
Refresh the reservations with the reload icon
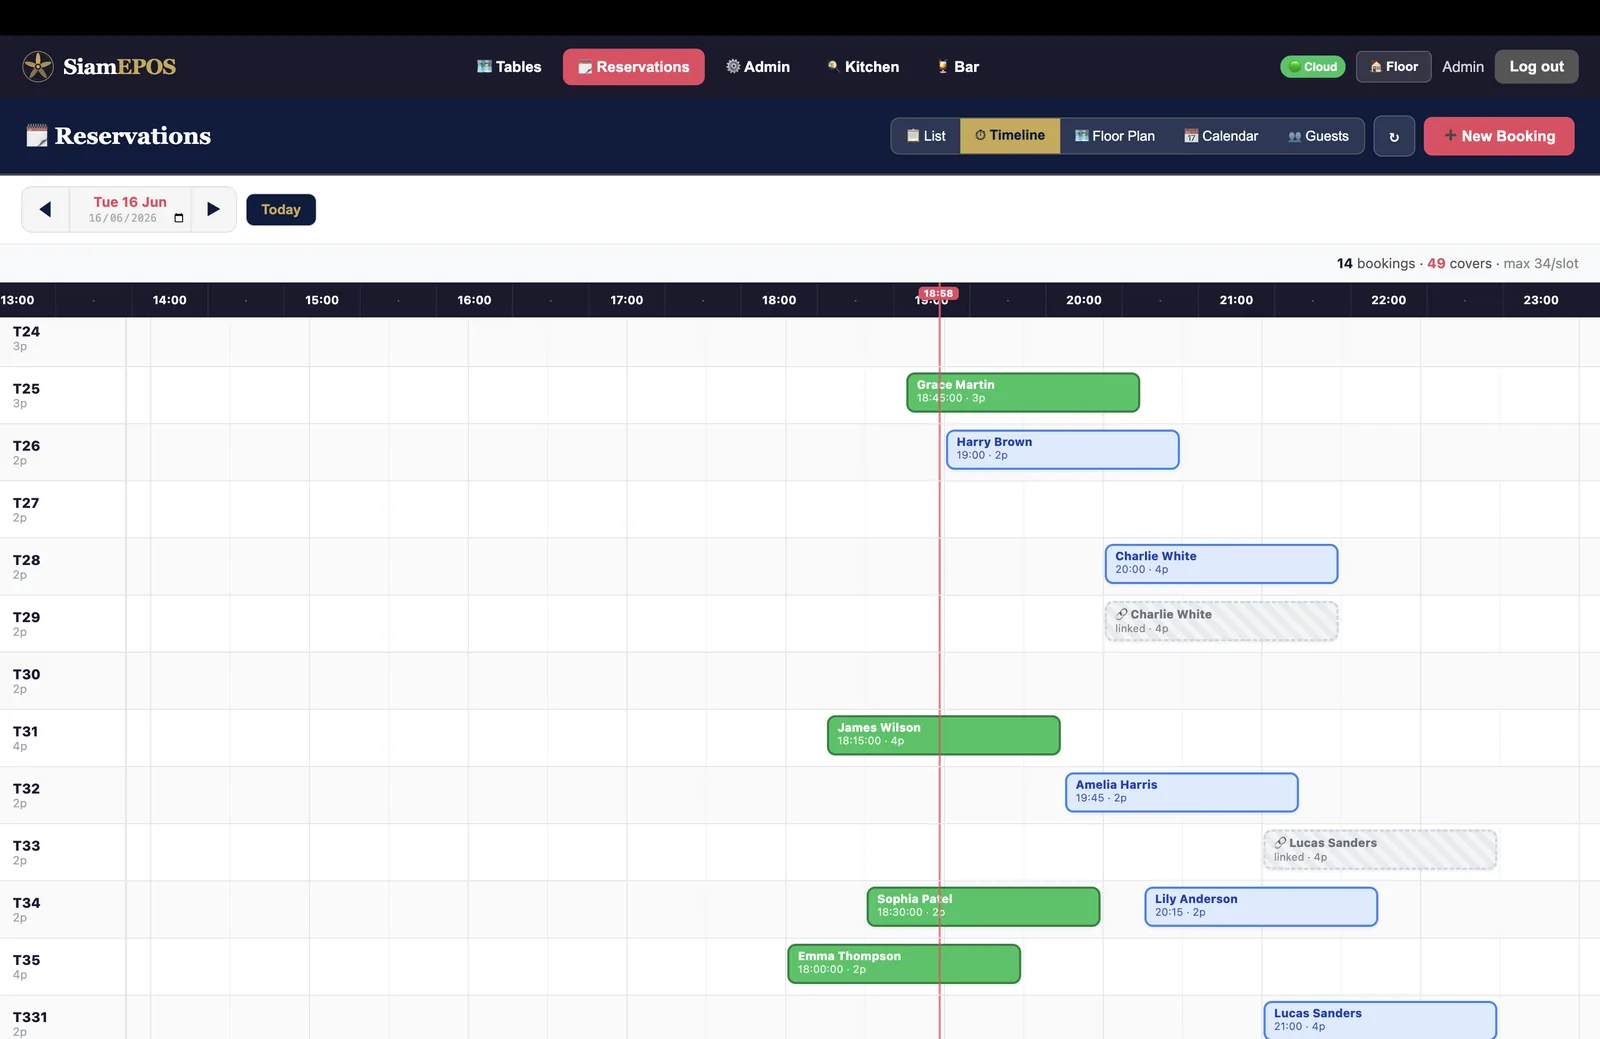1394,136
